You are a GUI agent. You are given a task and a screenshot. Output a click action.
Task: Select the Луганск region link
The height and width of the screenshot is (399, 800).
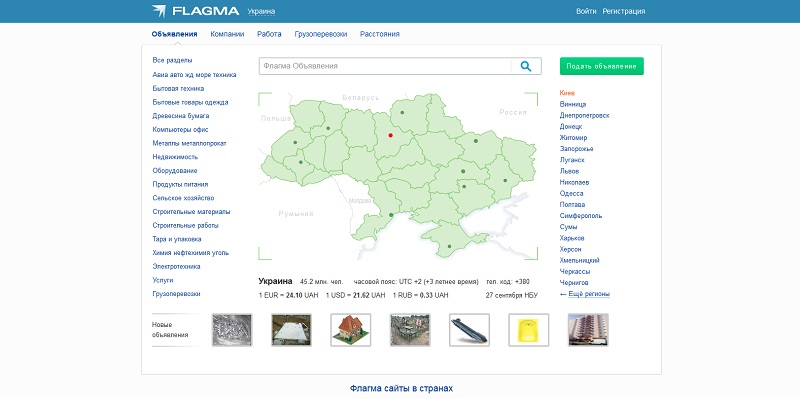[571, 160]
